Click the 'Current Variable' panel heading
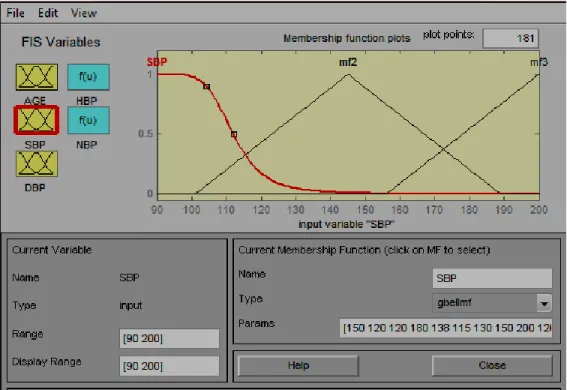Viewport: 567px width, 390px height. [x=52, y=250]
